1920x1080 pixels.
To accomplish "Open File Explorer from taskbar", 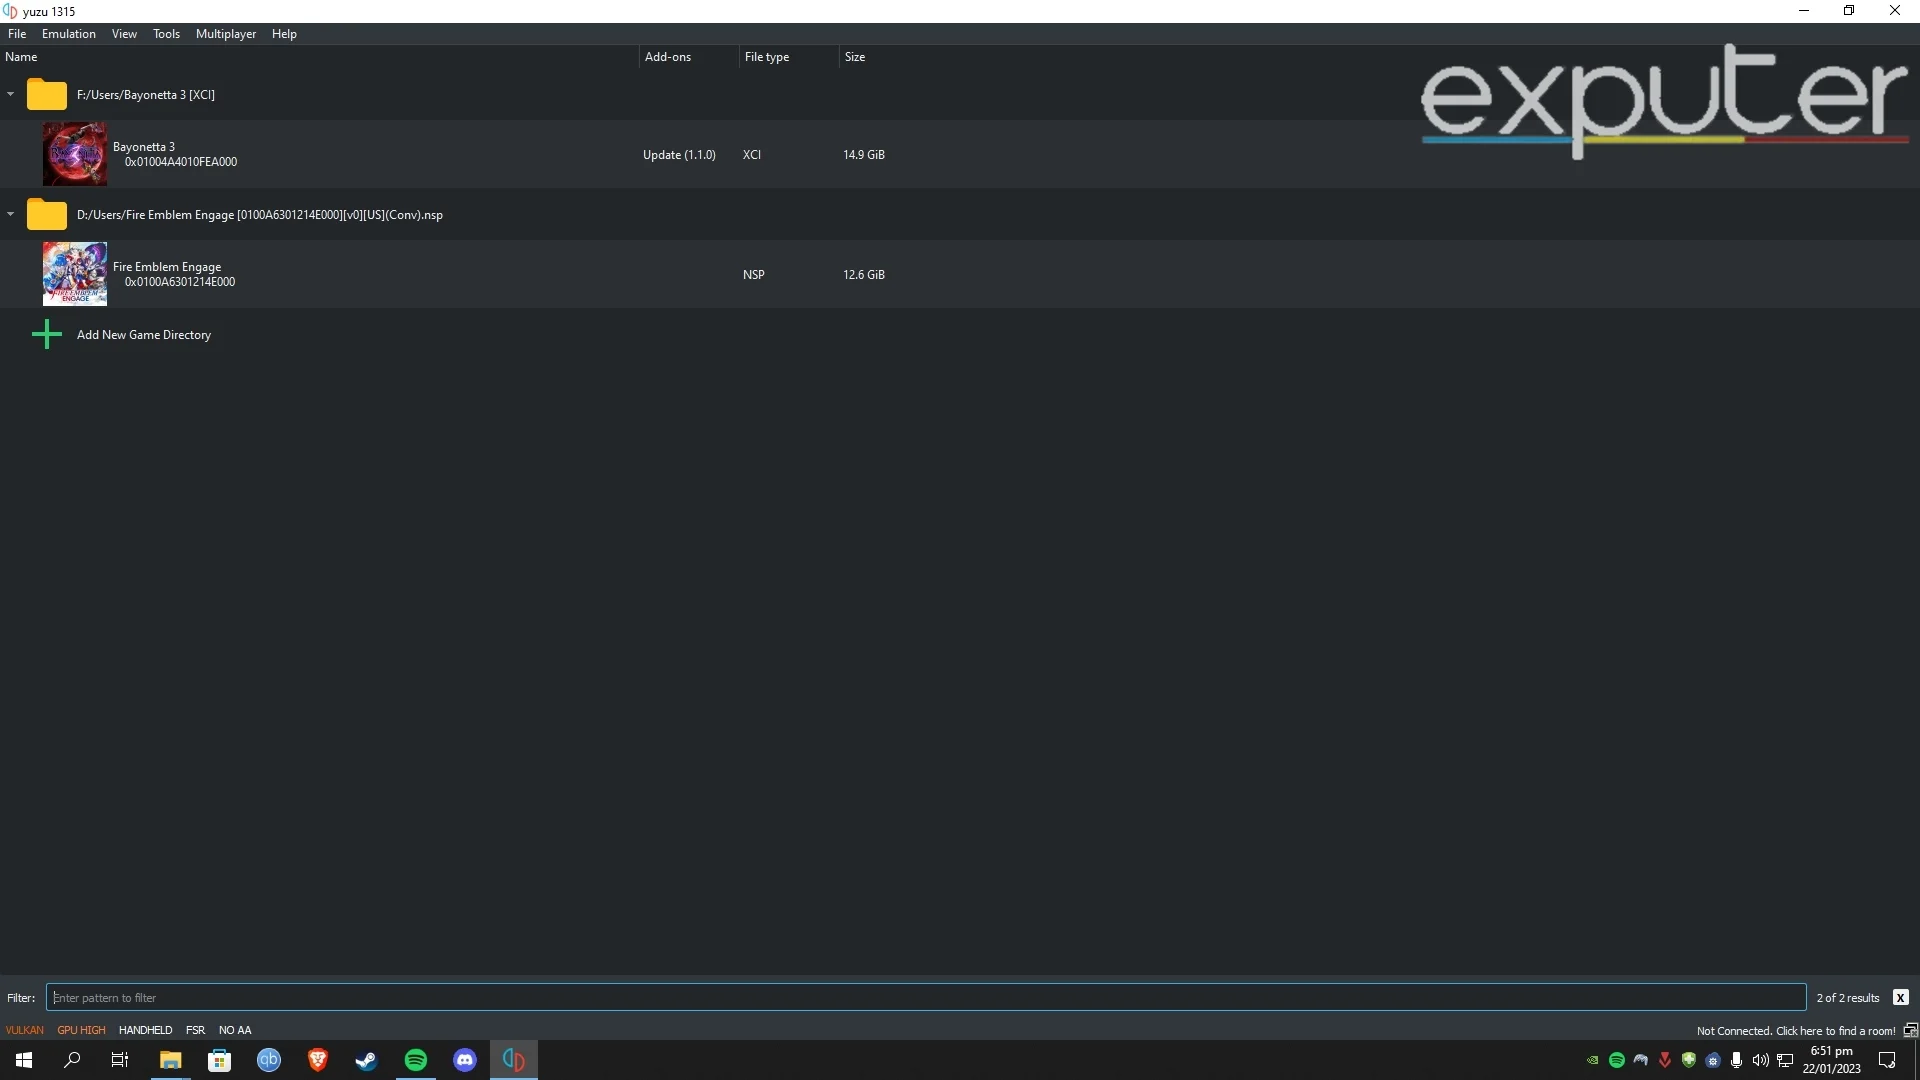I will coord(170,1060).
